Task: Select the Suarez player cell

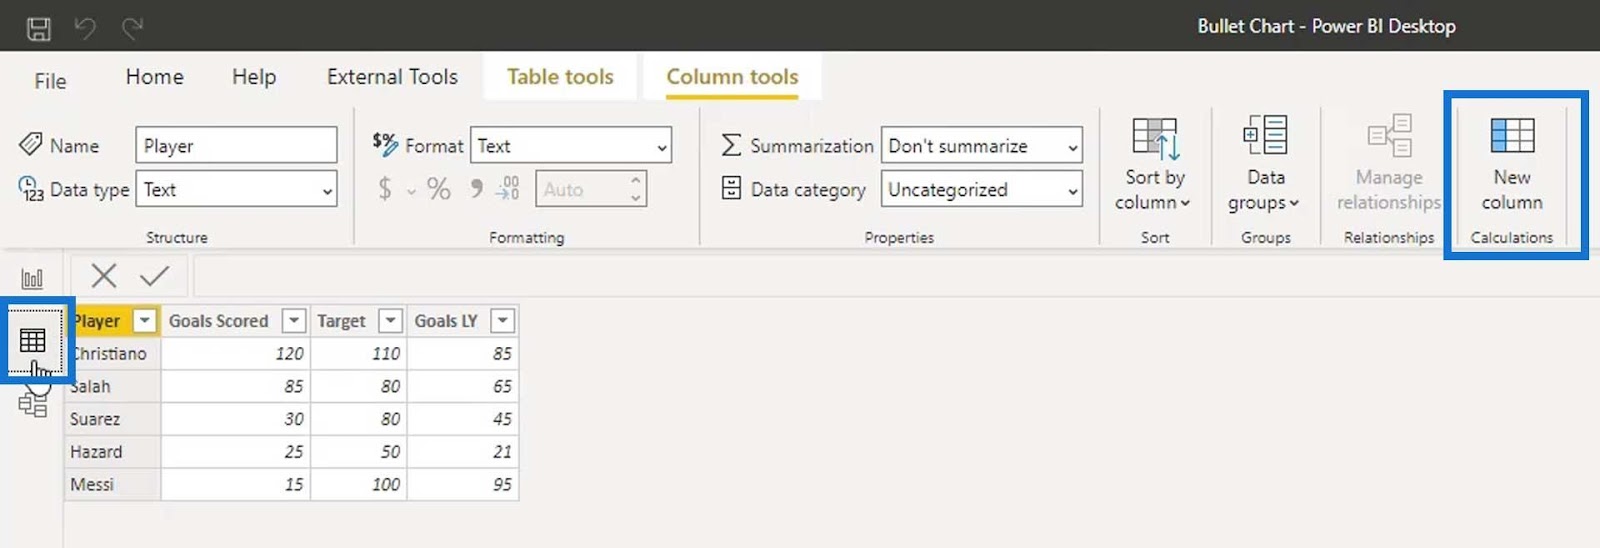Action: click(112, 419)
